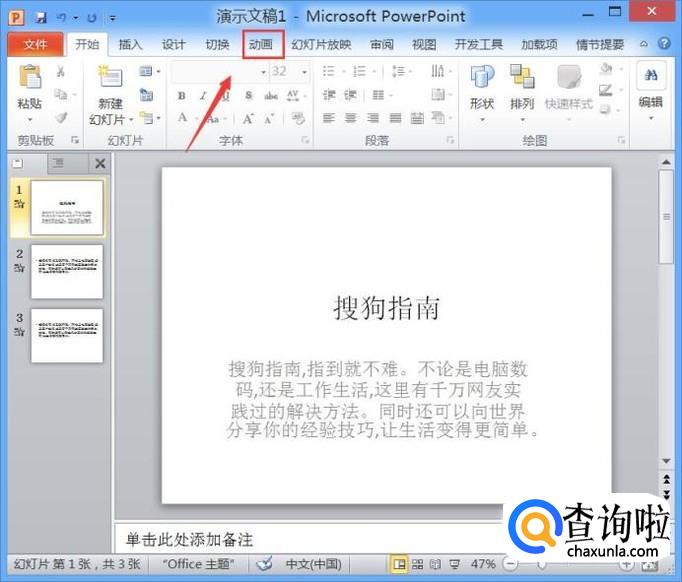Switch to the 设计 Design tab
682x582 pixels.
coord(174,44)
